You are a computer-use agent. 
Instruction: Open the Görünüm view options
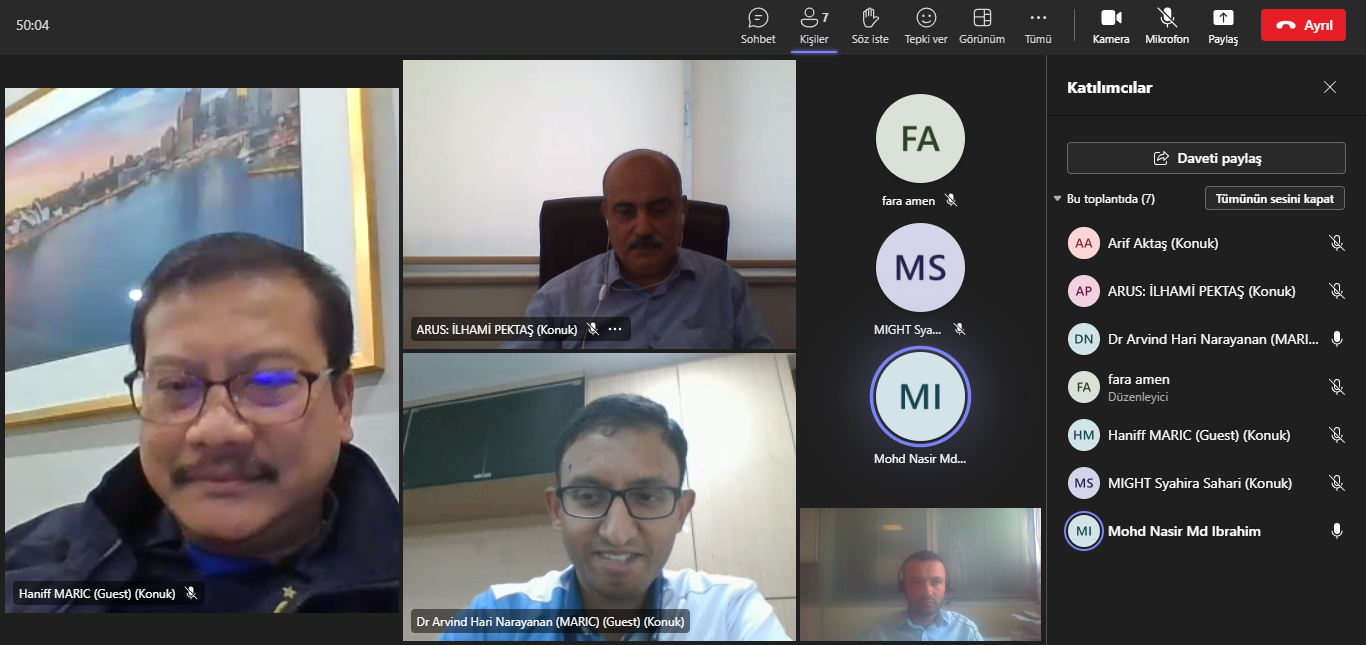(982, 26)
